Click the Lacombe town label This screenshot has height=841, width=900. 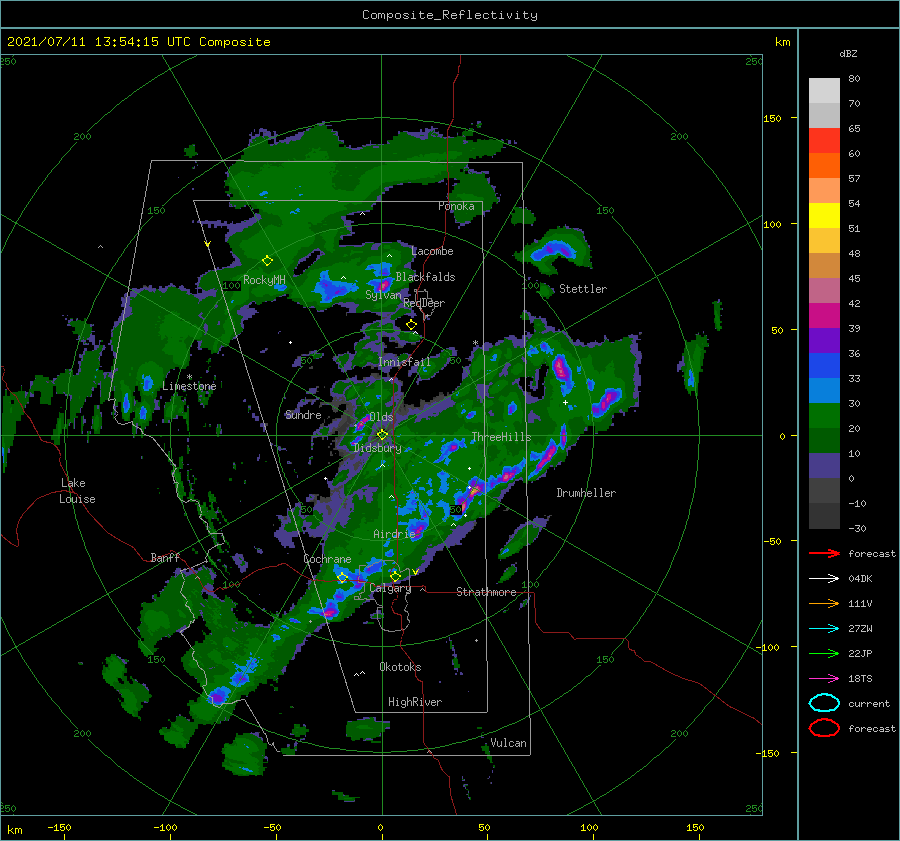coord(432,251)
